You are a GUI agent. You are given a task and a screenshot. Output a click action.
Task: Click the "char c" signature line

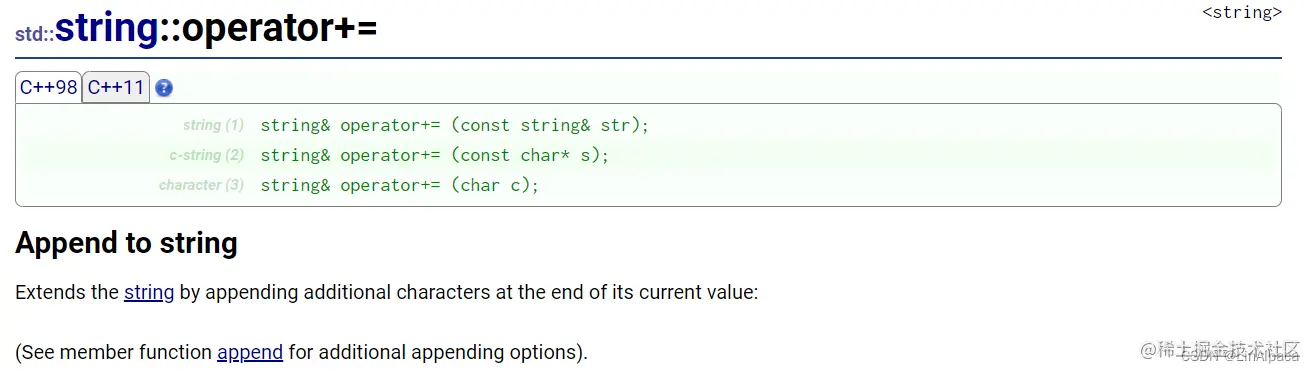[x=400, y=185]
